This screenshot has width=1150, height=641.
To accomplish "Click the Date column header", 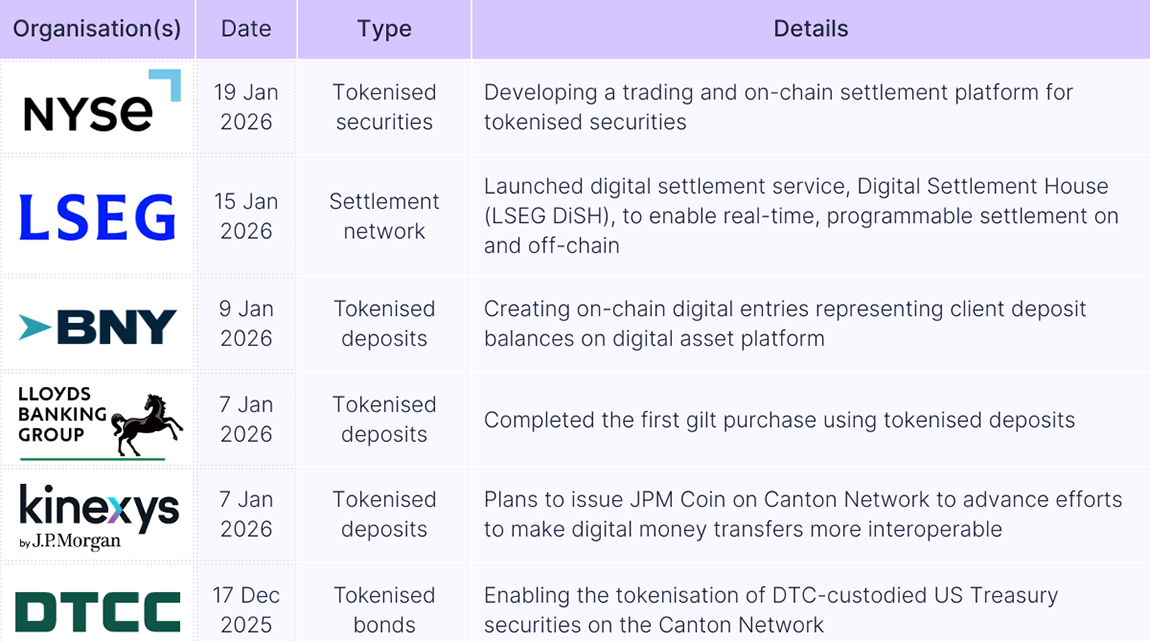I will click(246, 29).
